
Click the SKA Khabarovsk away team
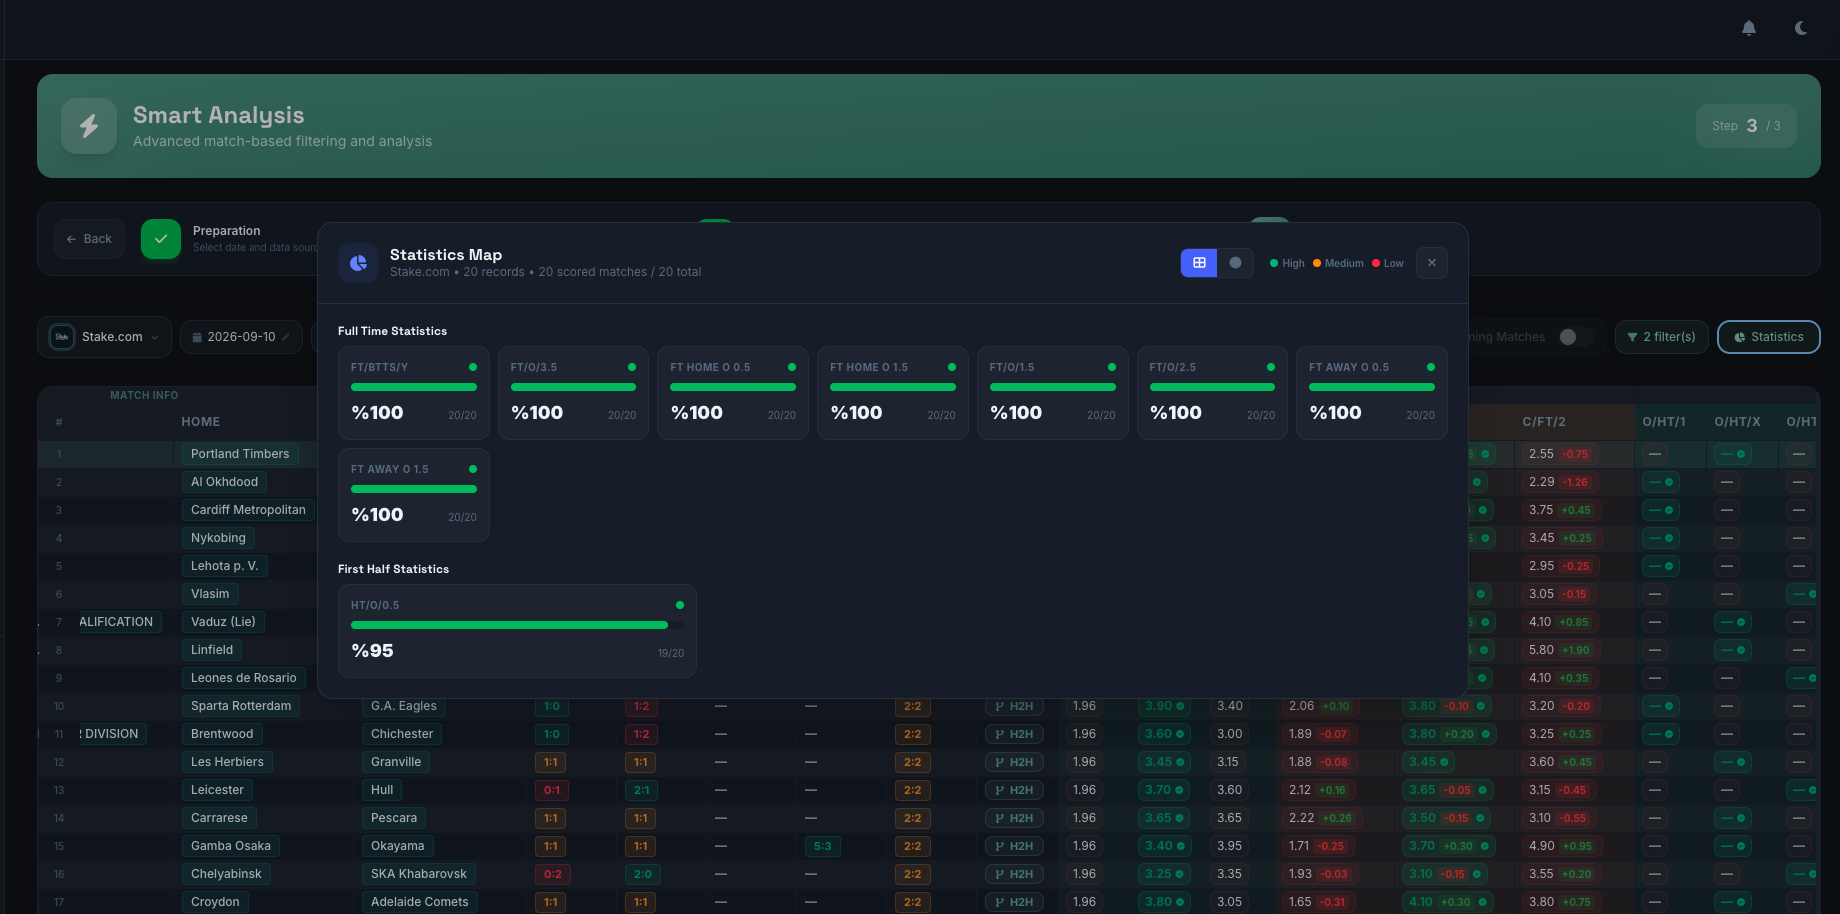[419, 874]
